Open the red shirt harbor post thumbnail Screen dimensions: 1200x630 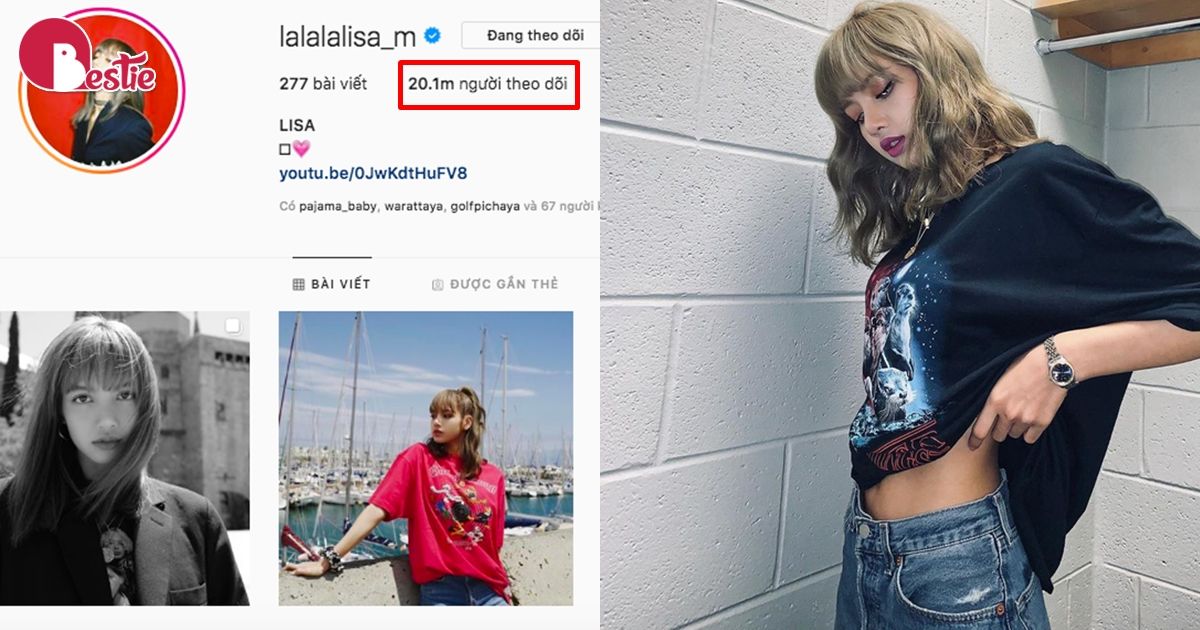(426, 458)
